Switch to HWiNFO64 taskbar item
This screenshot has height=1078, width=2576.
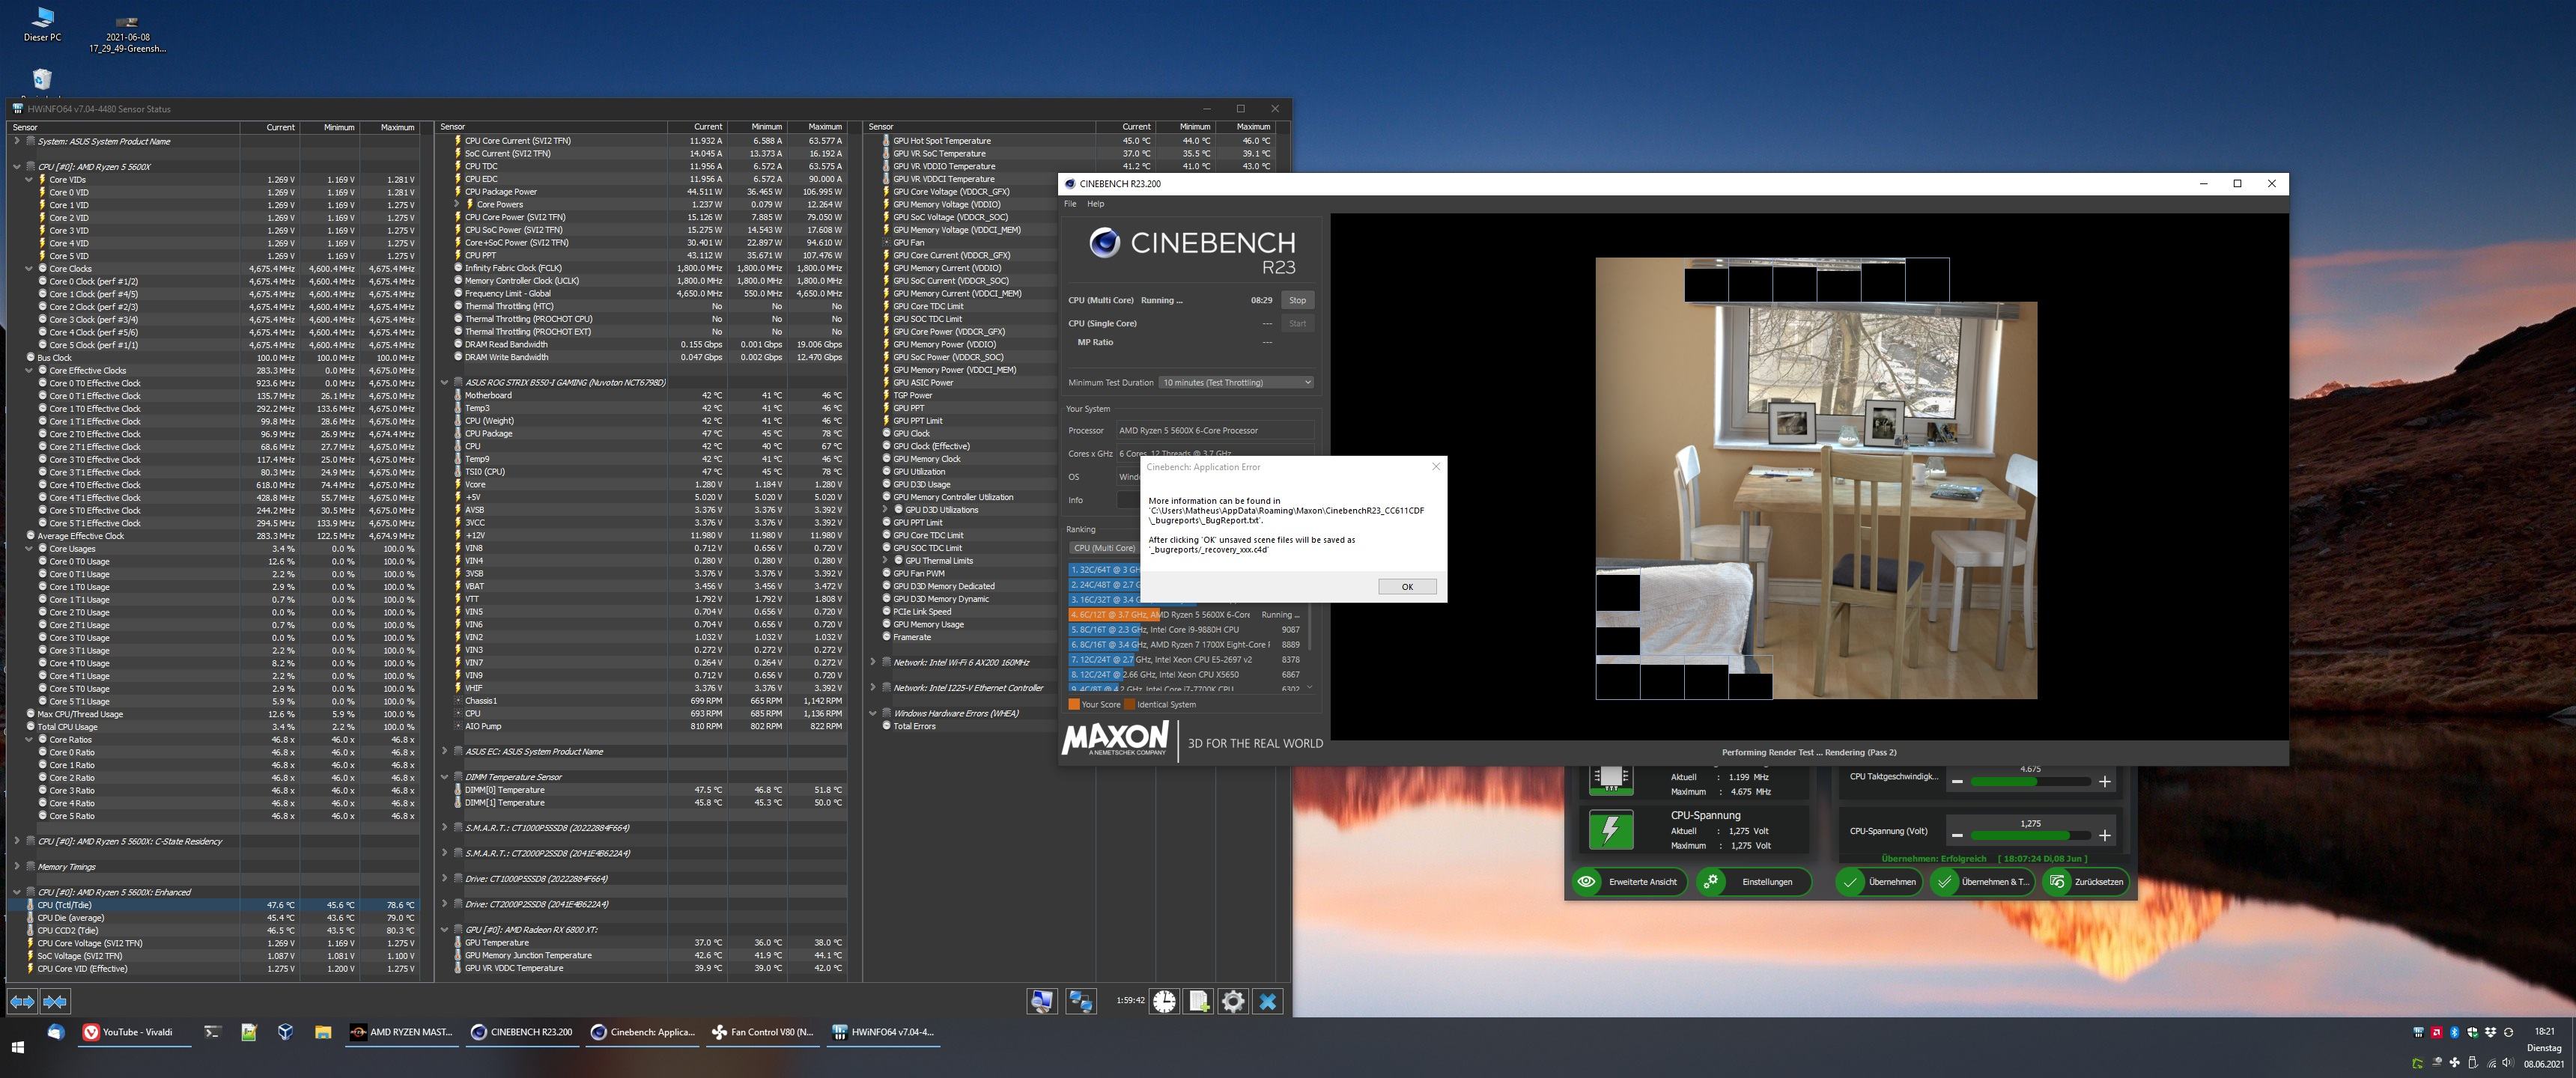coord(884,1032)
